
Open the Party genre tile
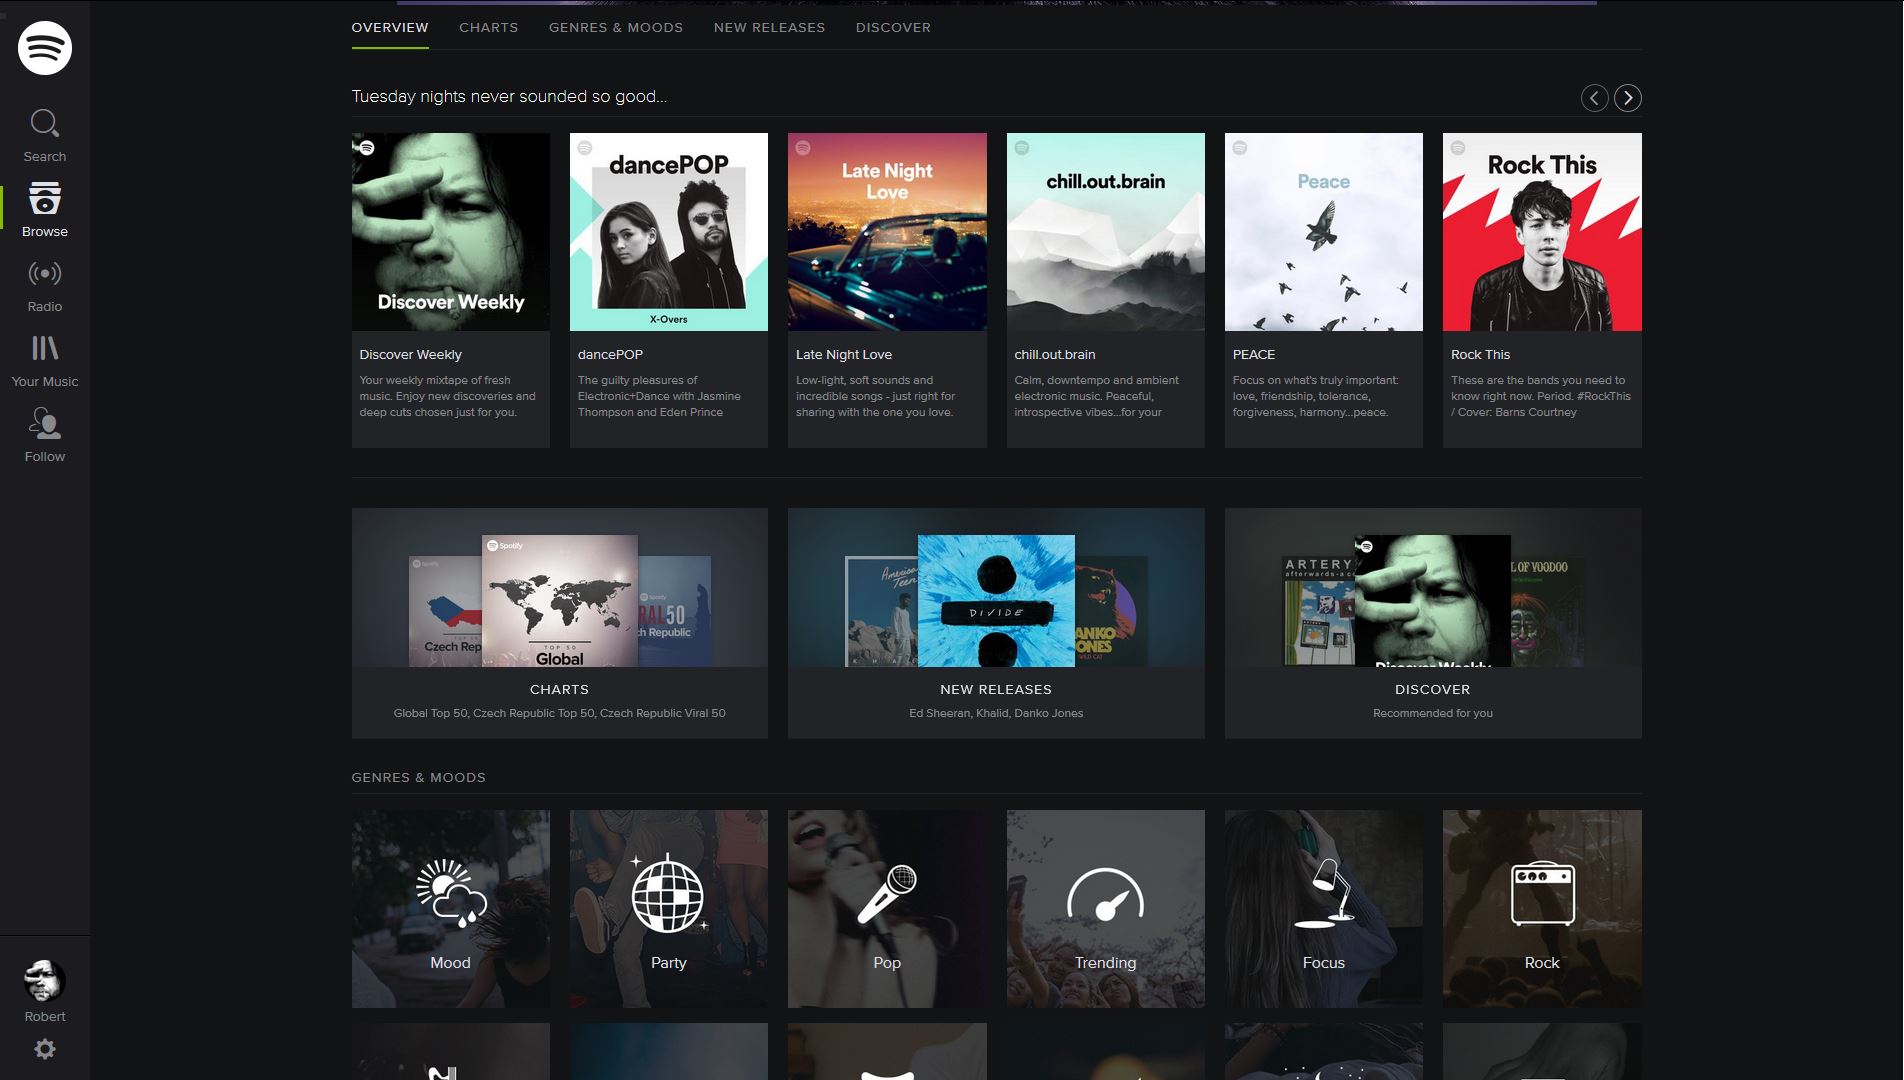(x=669, y=908)
